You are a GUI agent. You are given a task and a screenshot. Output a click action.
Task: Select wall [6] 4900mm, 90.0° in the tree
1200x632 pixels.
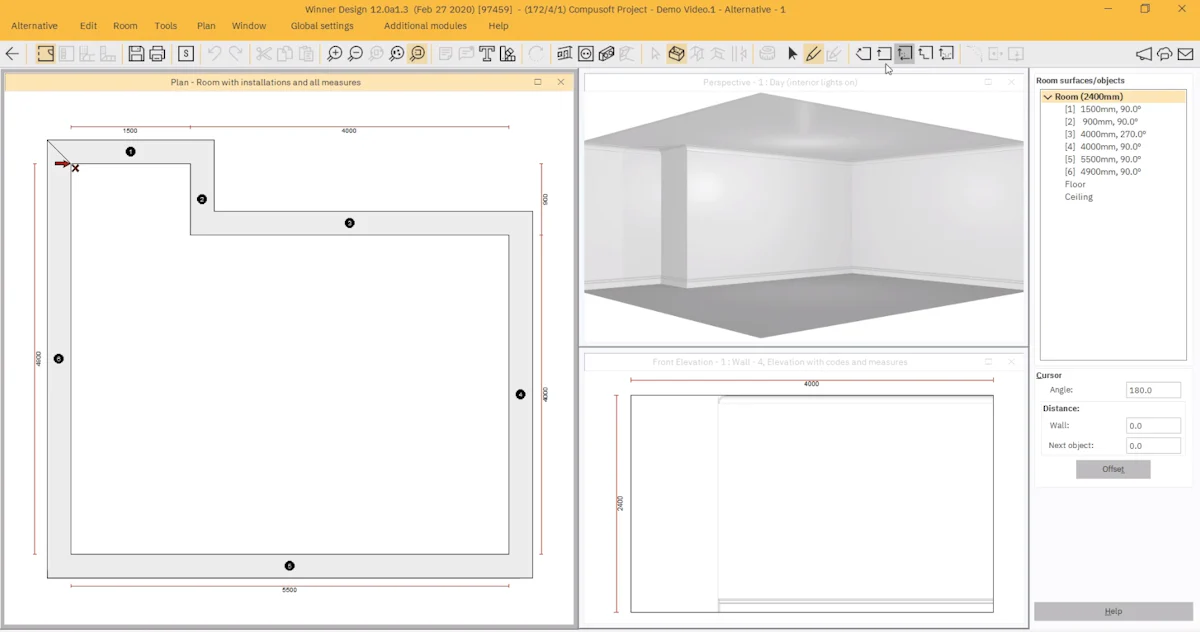tap(1103, 172)
